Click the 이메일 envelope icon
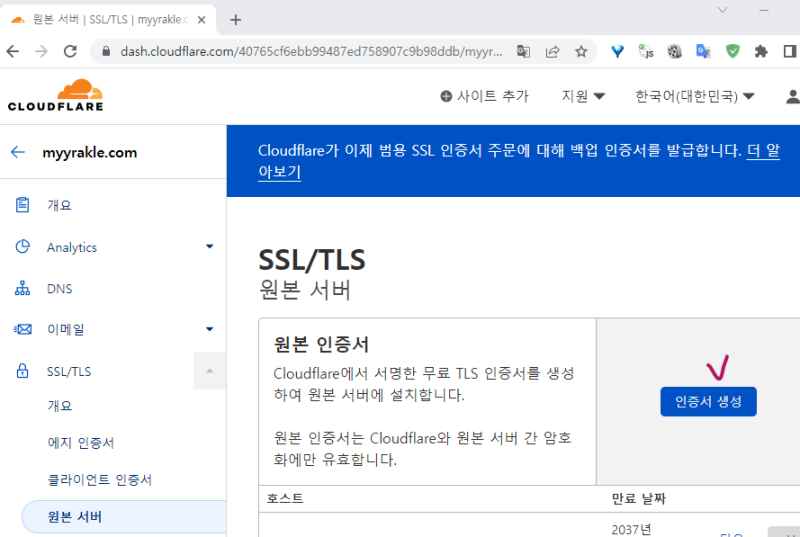The image size is (800, 537). [x=22, y=329]
